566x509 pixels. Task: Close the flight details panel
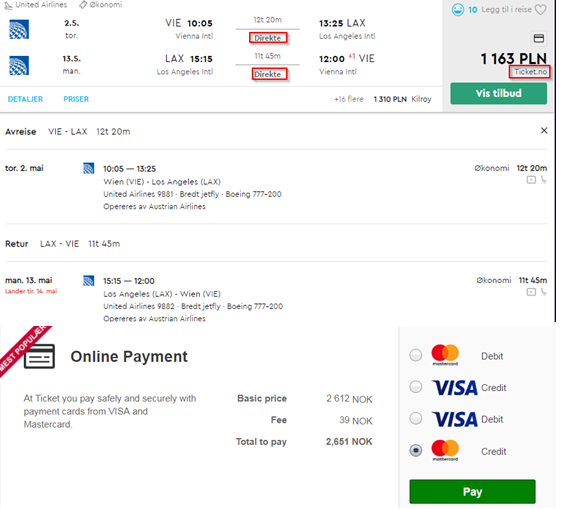coord(544,131)
